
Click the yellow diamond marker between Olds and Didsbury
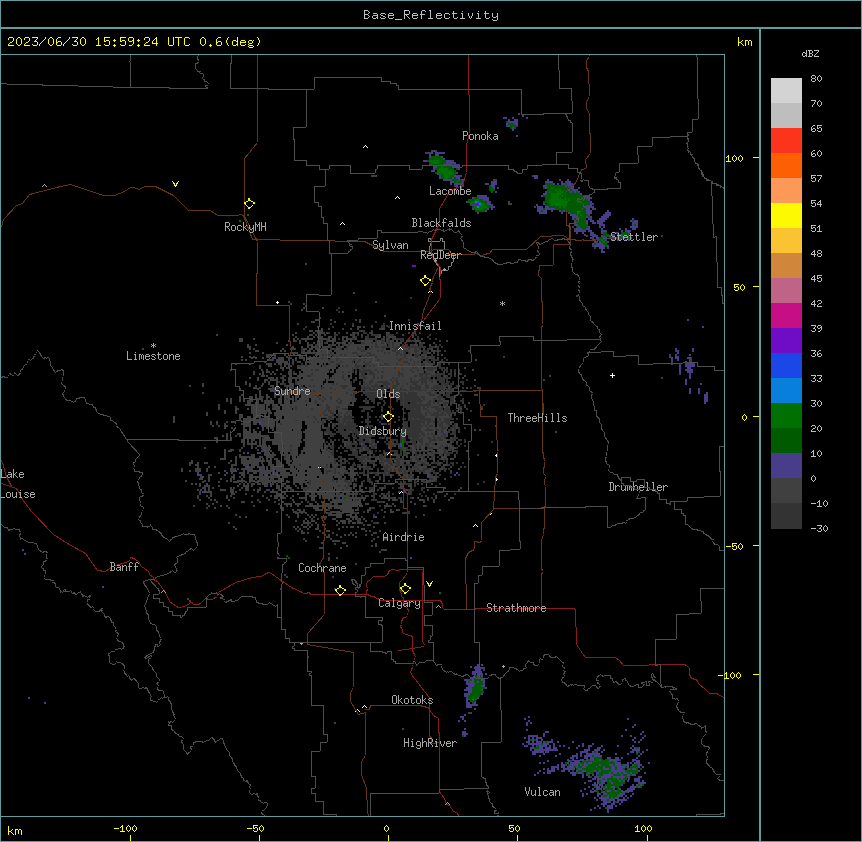(388, 417)
